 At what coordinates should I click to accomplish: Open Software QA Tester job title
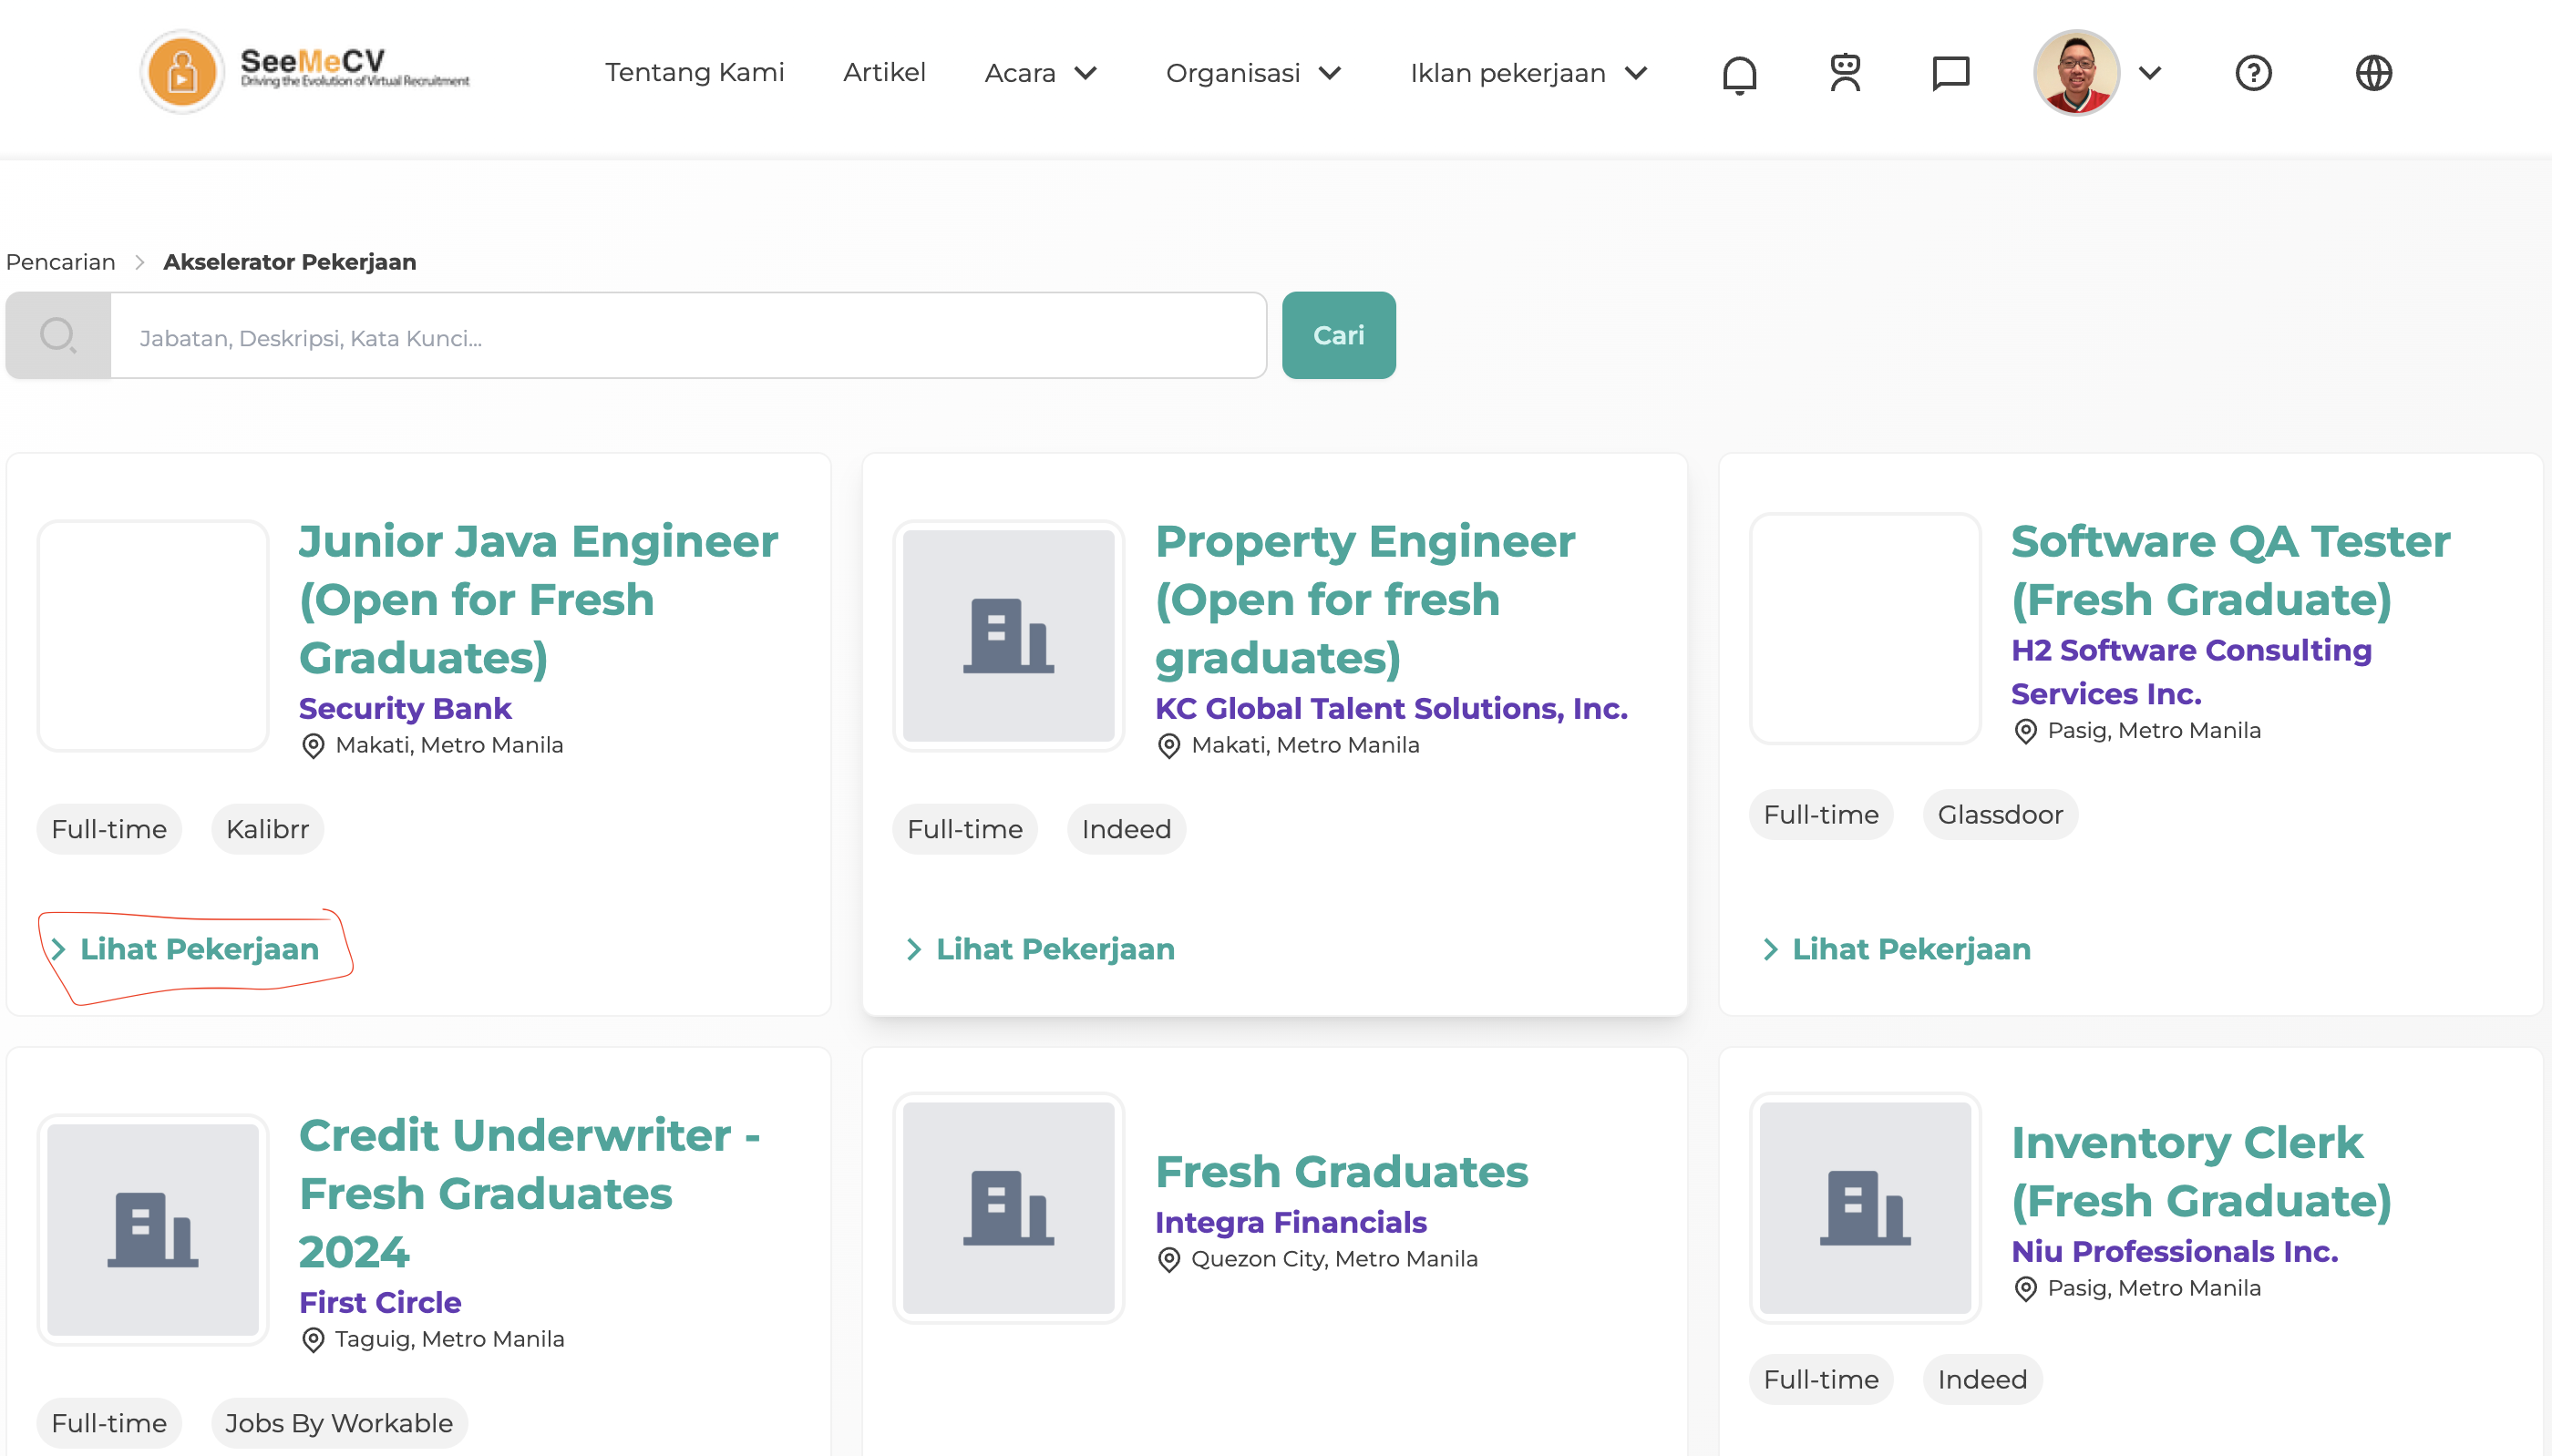click(x=2230, y=570)
